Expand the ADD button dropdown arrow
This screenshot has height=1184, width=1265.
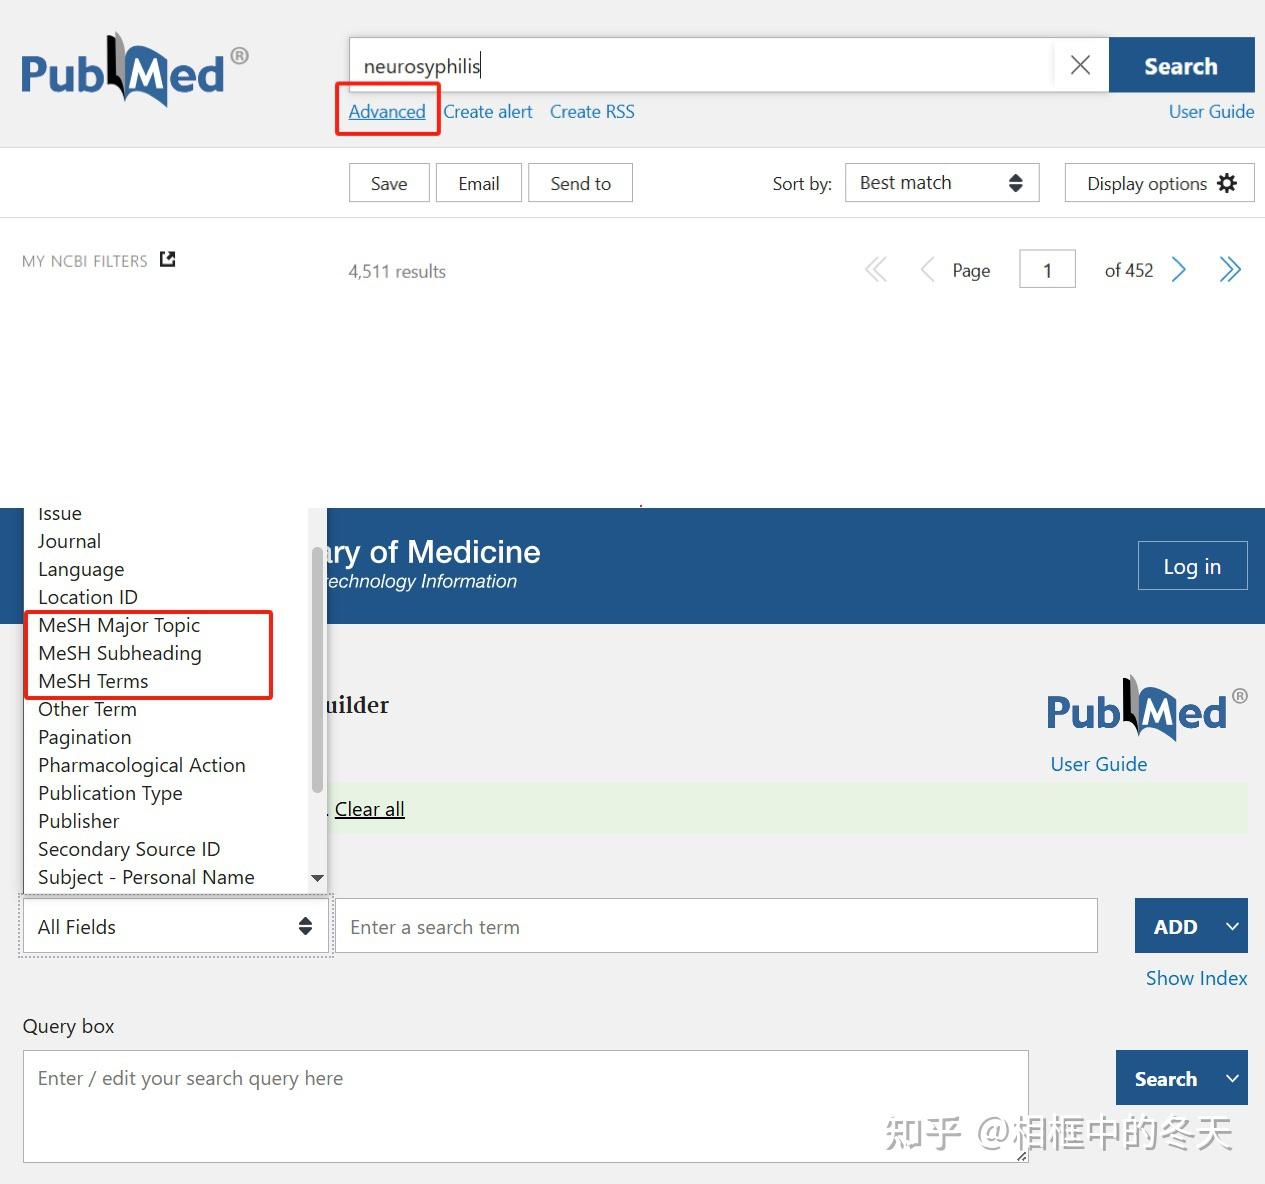click(x=1232, y=926)
